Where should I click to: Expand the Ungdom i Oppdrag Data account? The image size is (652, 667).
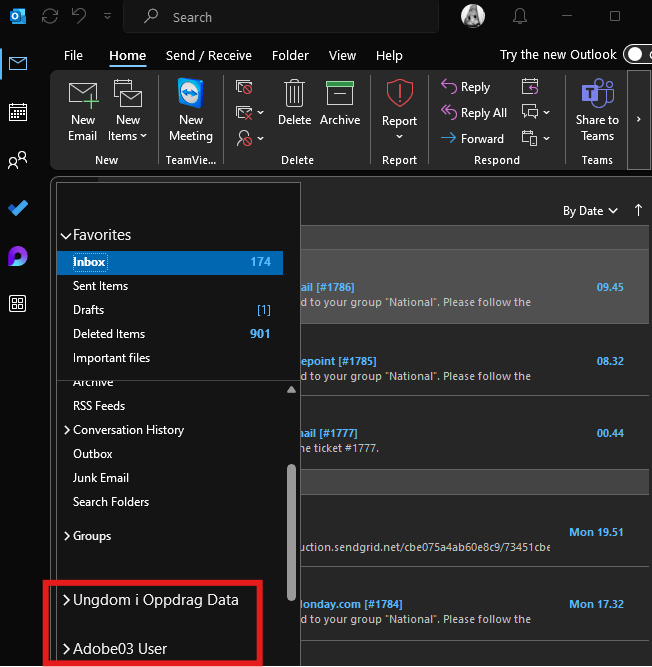[x=66, y=601]
